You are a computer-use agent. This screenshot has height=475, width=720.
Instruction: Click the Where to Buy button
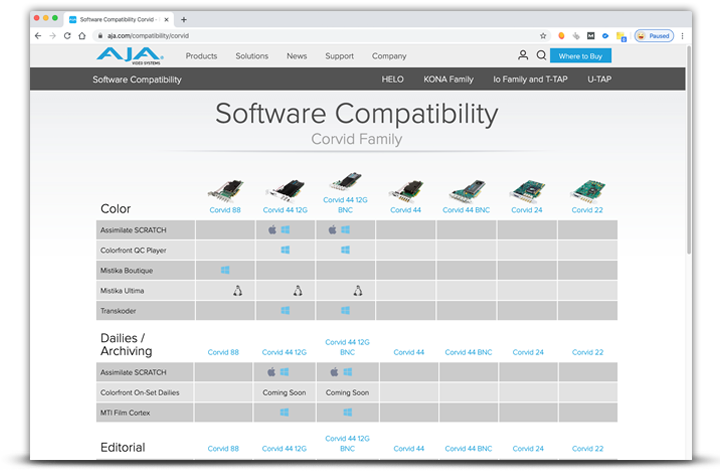point(579,56)
